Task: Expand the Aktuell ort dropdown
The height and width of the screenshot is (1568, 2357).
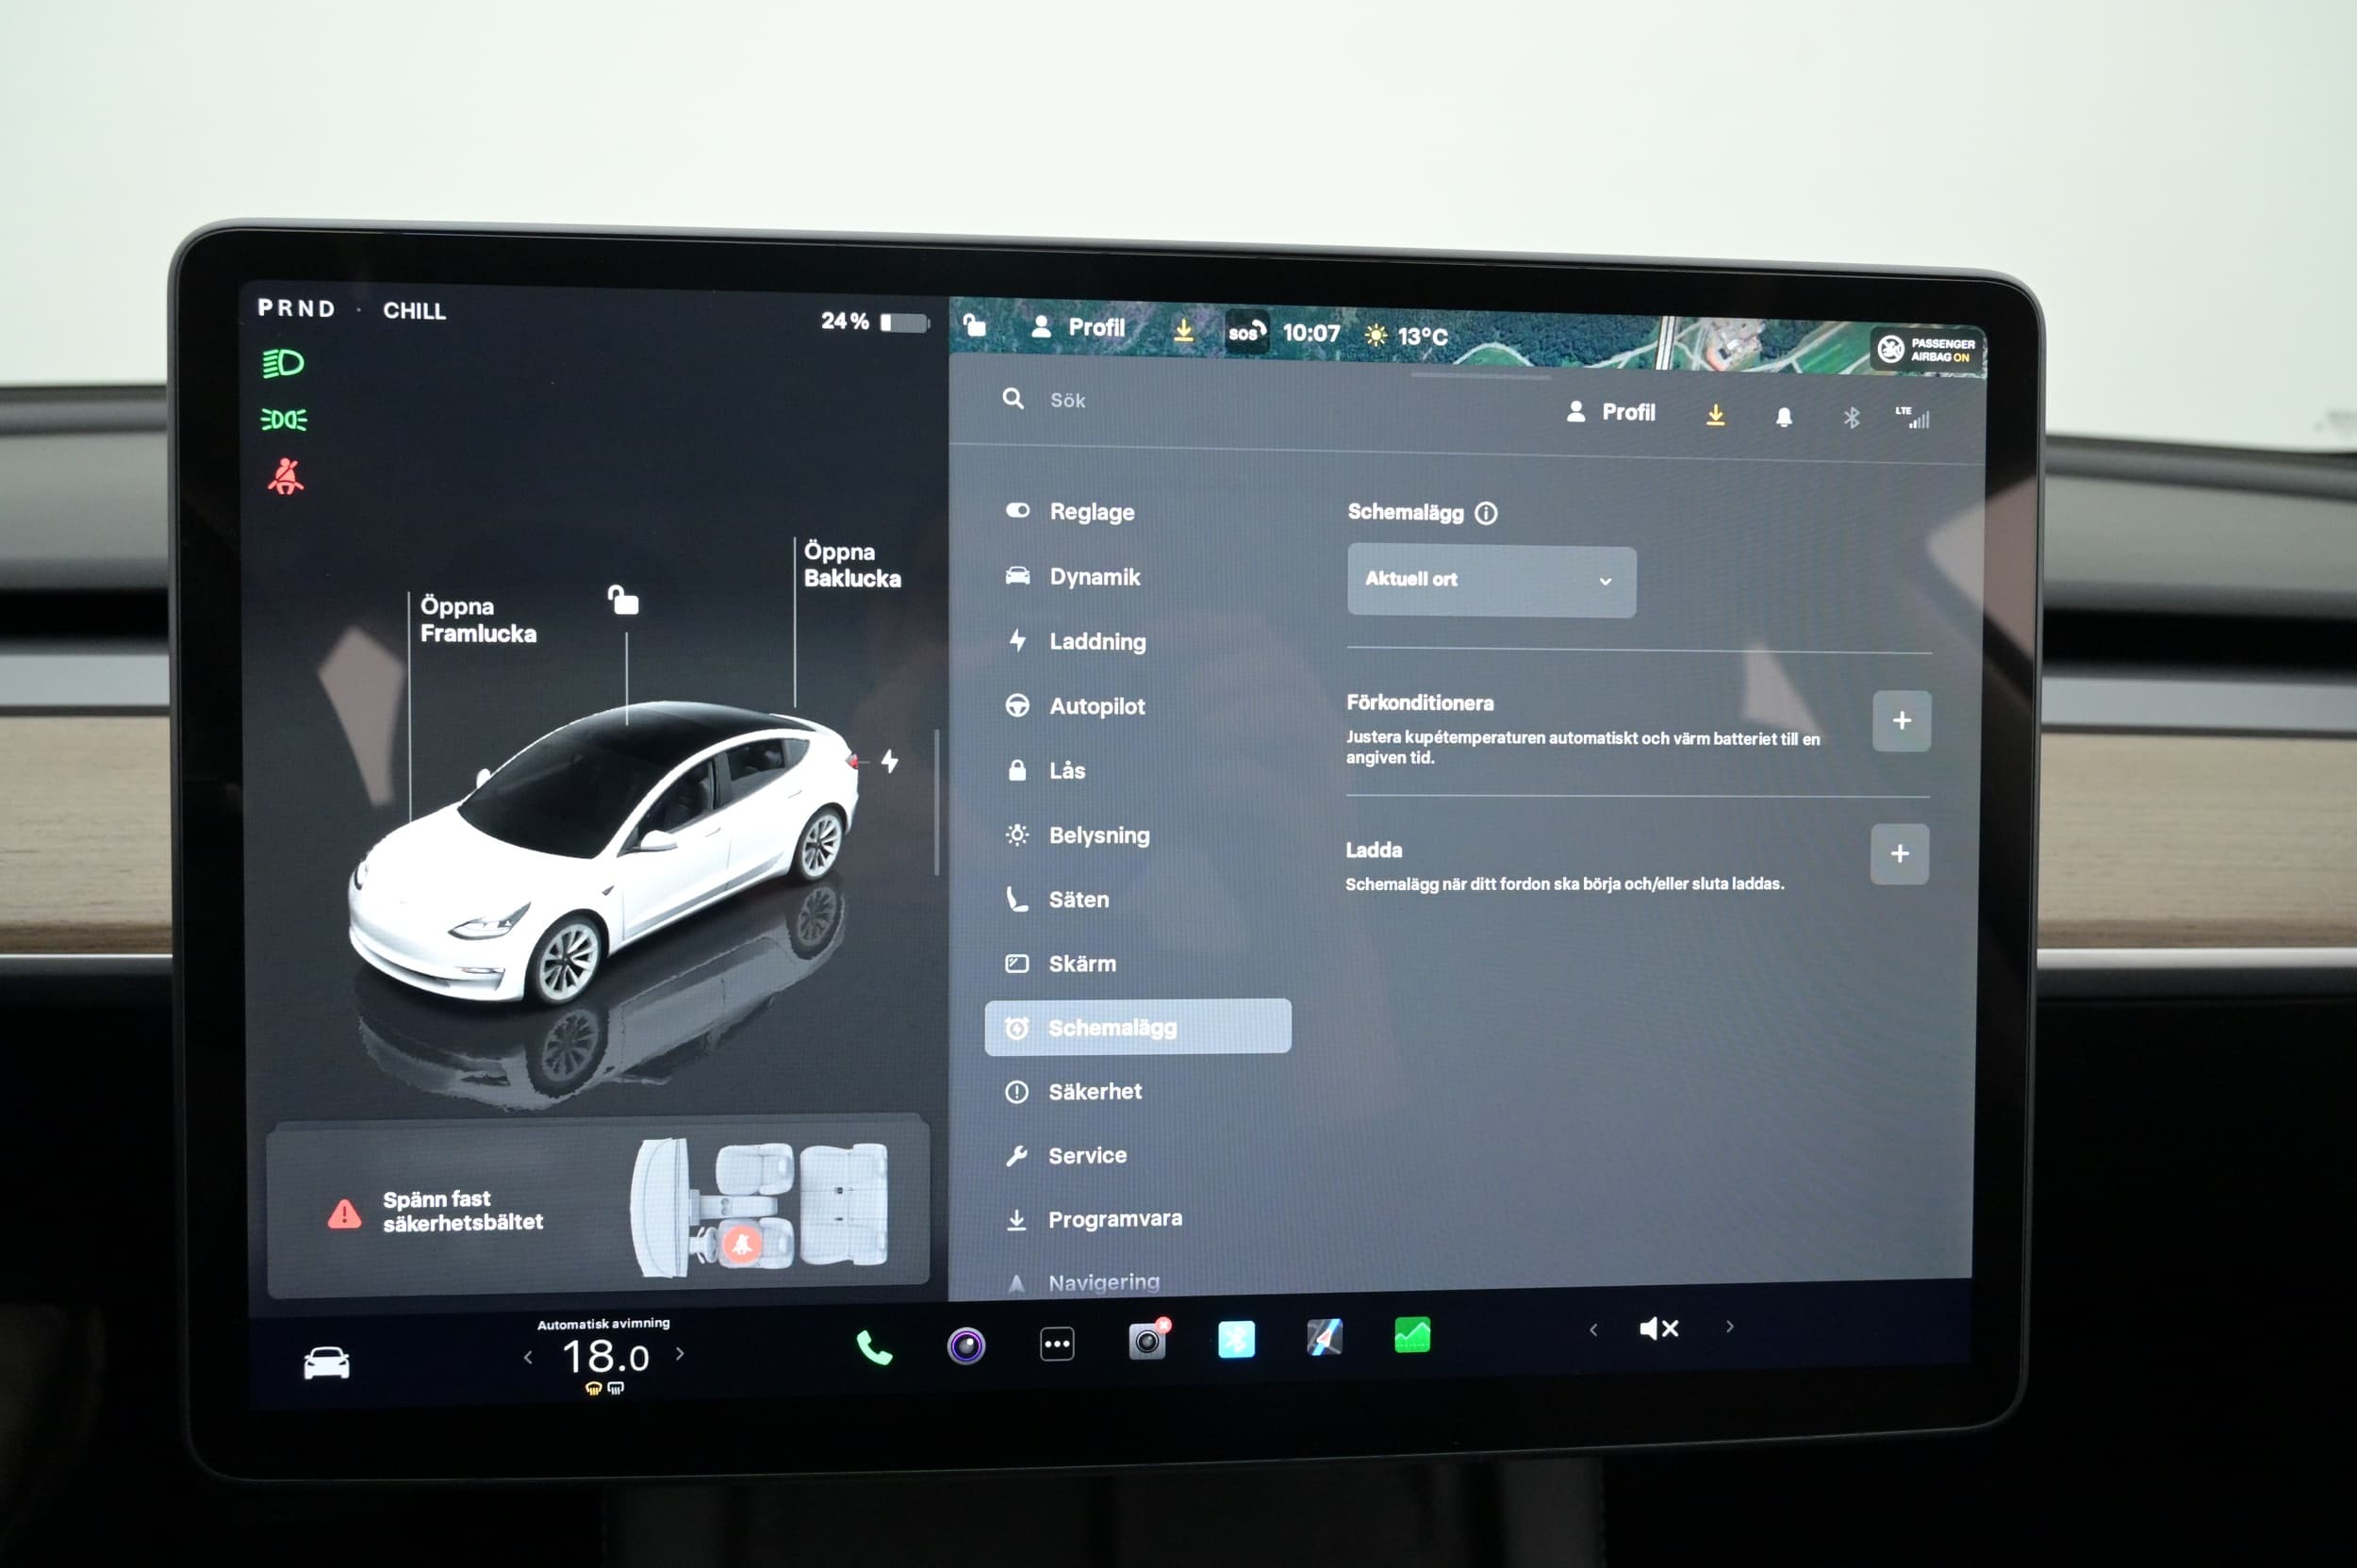Action: pos(1490,580)
